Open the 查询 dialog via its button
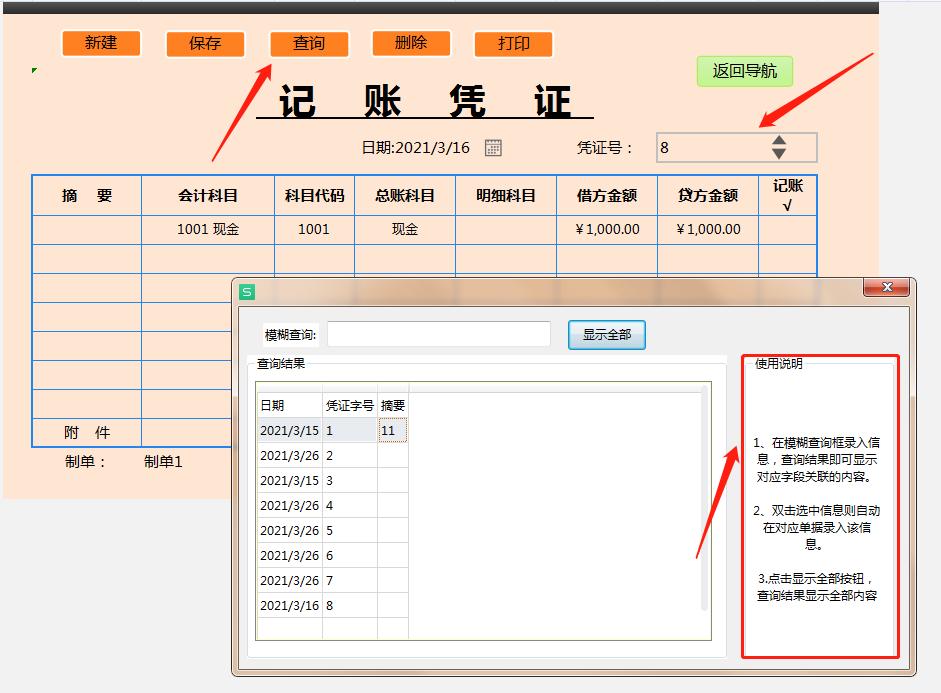 point(309,43)
